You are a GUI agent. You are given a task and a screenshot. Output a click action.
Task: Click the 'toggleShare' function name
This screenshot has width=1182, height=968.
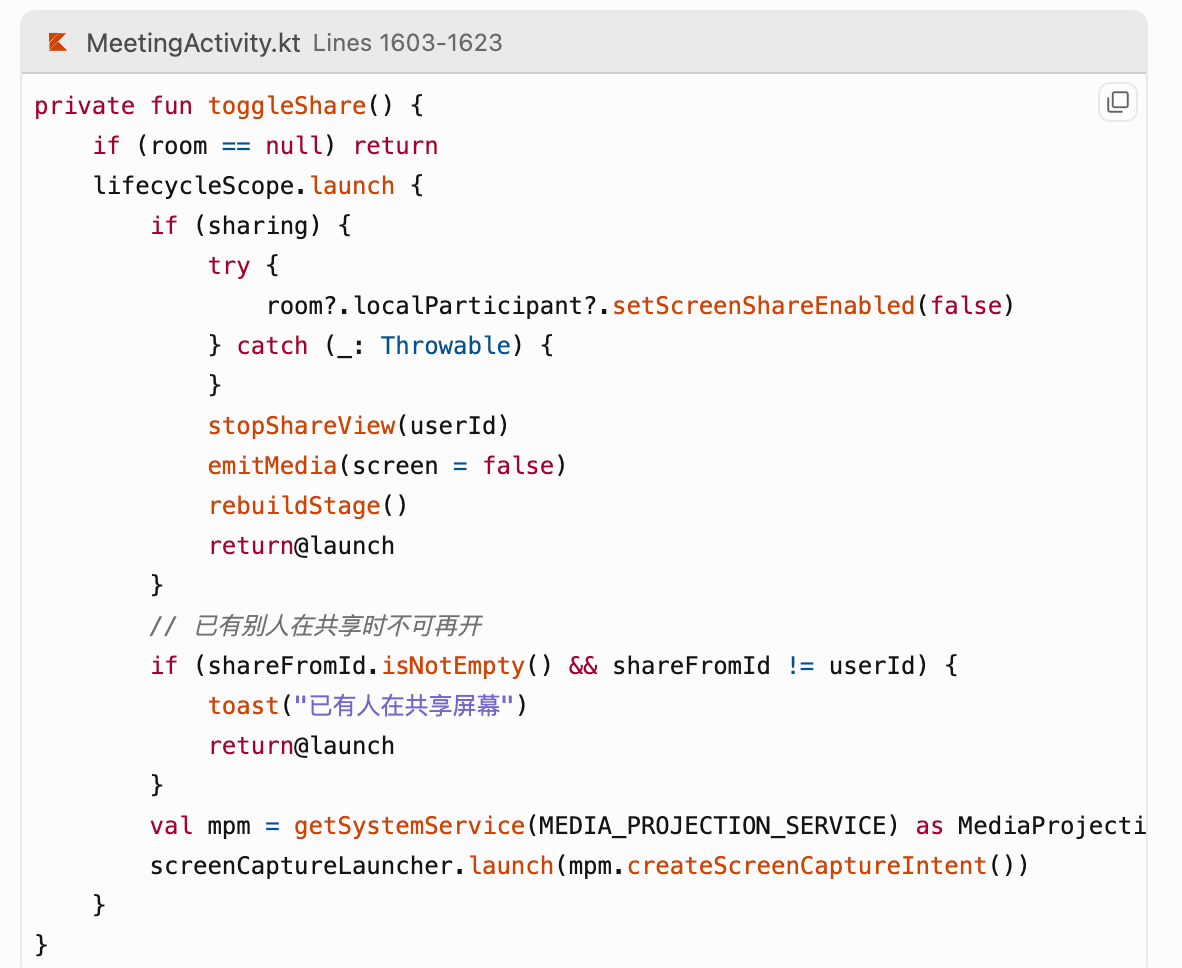pos(287,106)
